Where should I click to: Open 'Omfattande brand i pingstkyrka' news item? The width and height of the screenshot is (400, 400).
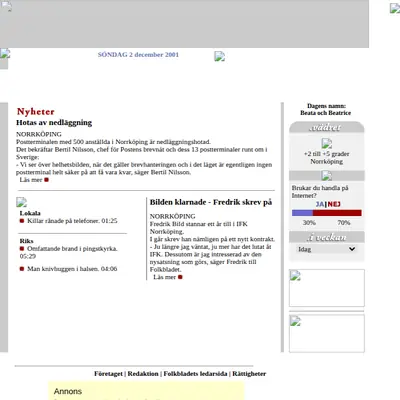(68, 252)
